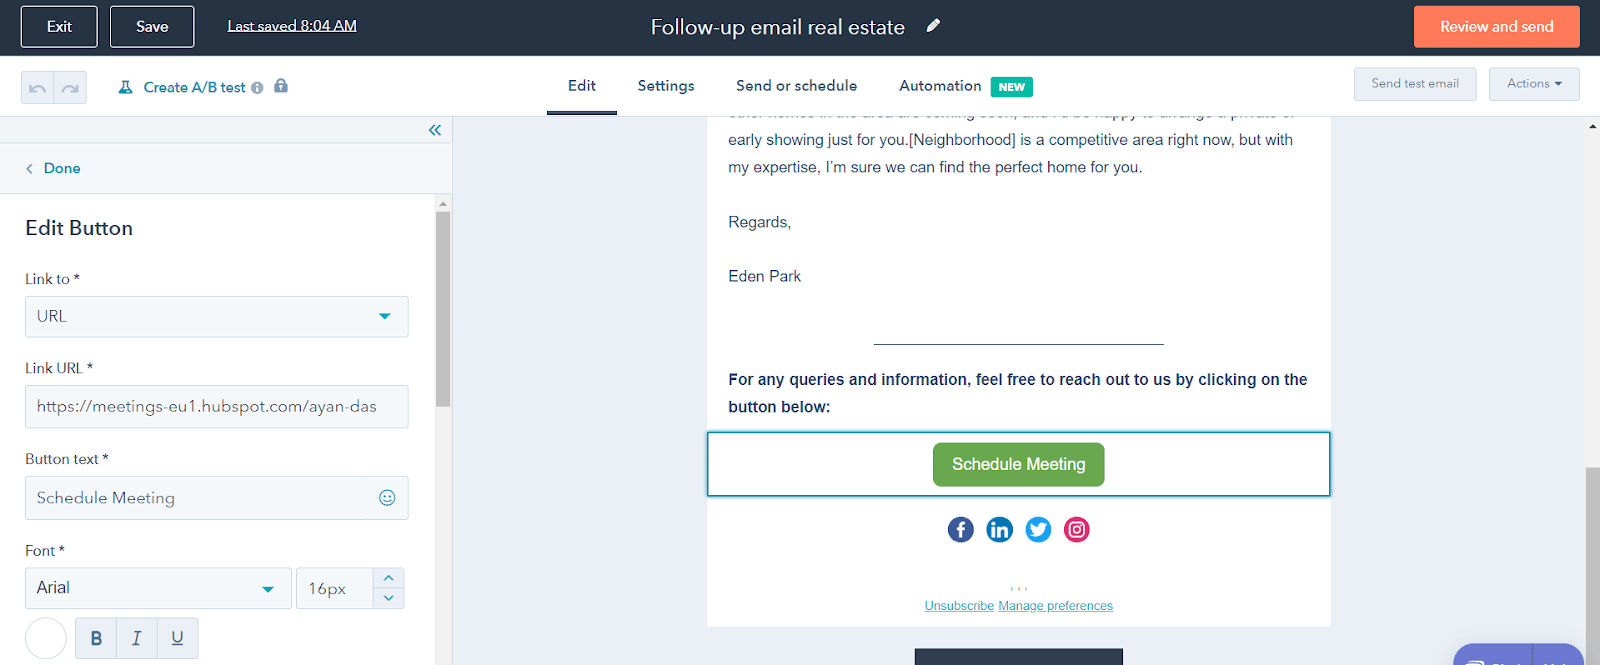Click the Instagram social icon in email footer

pos(1076,529)
